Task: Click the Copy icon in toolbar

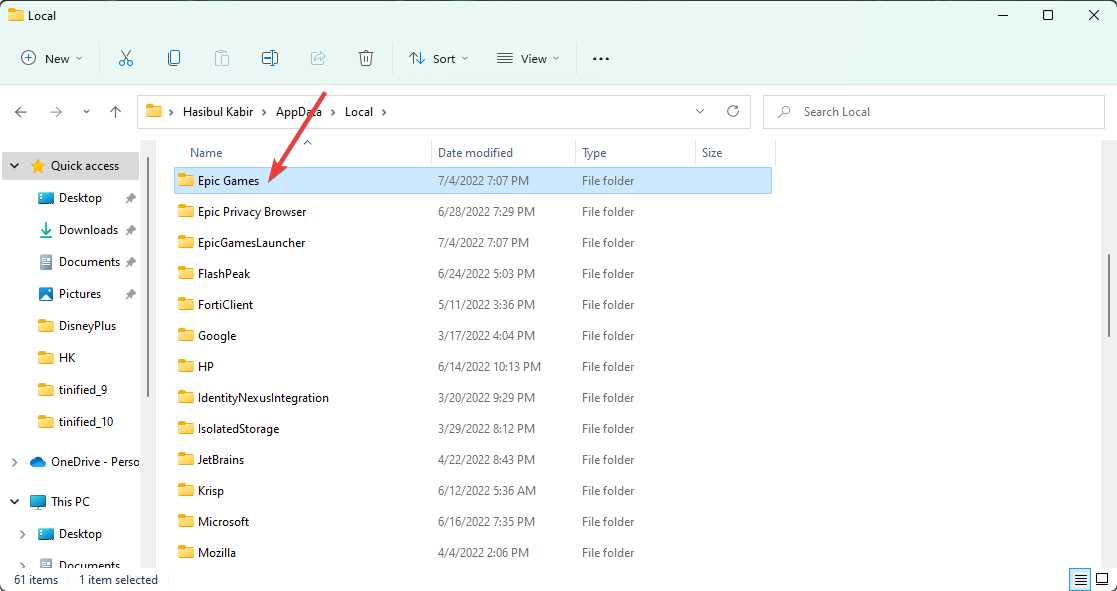Action: (x=174, y=58)
